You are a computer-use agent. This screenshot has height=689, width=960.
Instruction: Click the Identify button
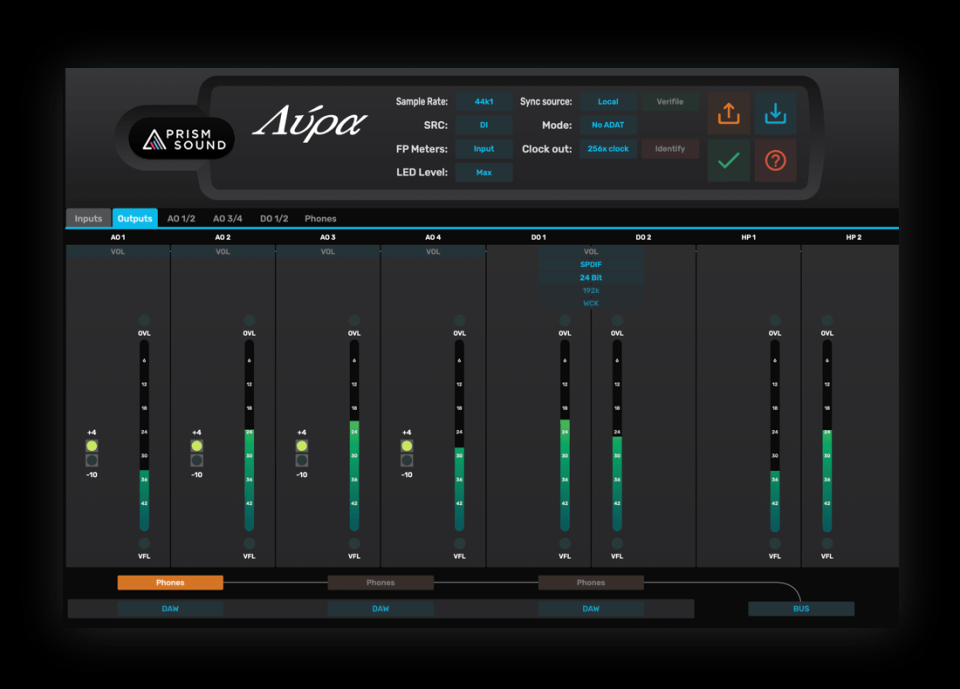point(670,148)
